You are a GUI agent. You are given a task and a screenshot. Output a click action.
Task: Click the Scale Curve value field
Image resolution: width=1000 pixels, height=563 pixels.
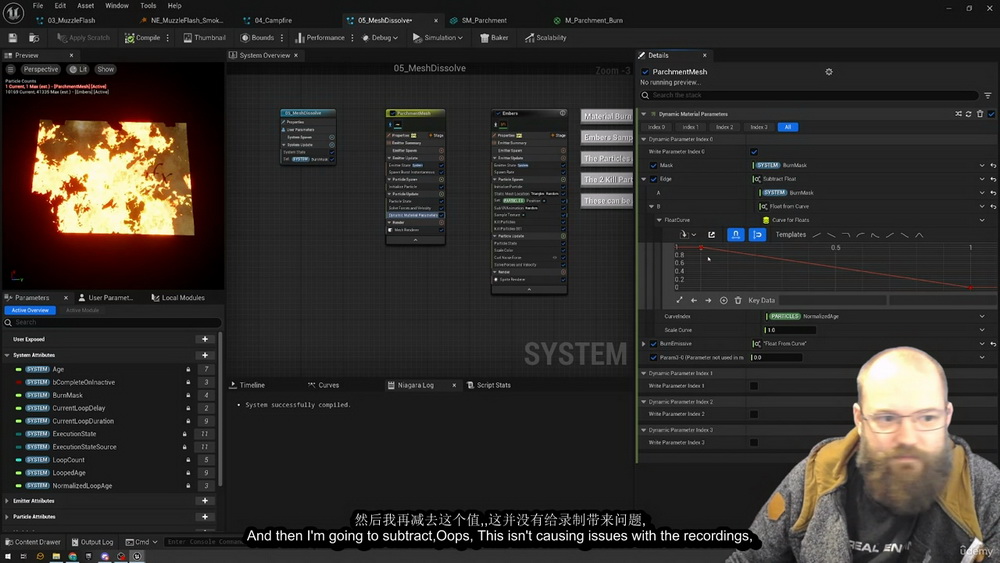(790, 330)
